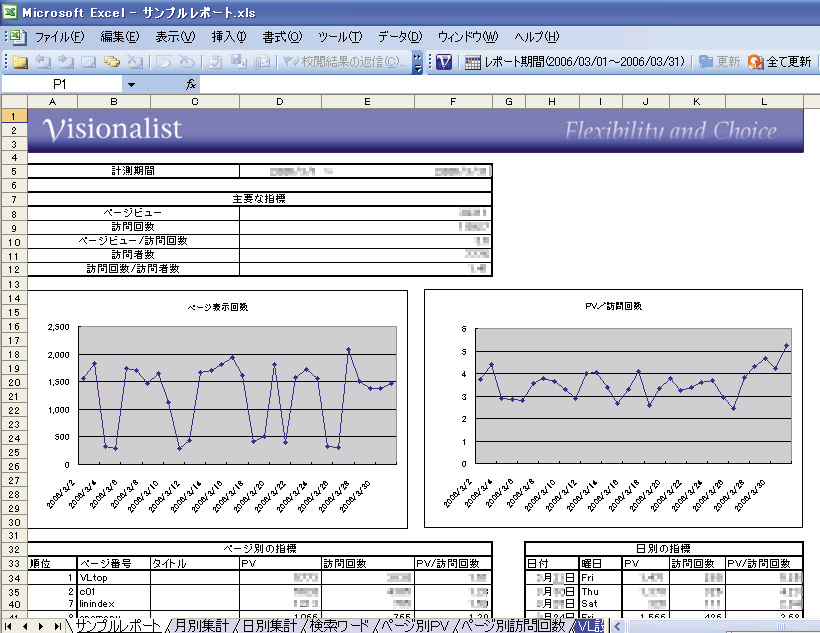The height and width of the screenshot is (633, 820).
Task: Open the データ menu
Action: tap(400, 37)
